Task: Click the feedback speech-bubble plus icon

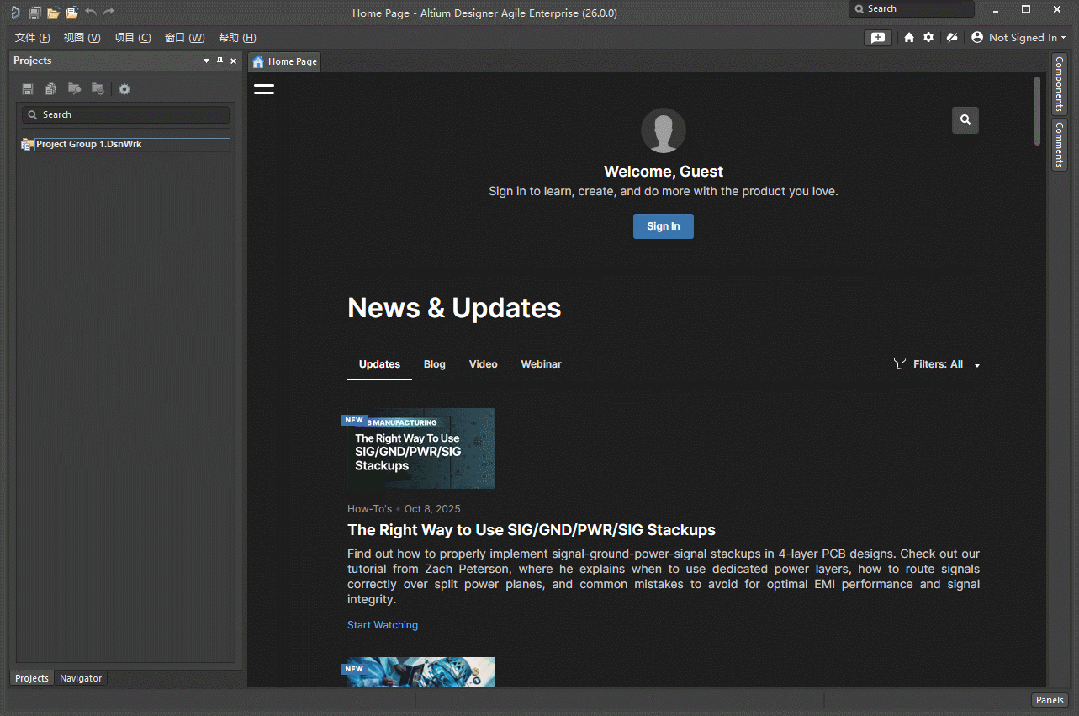Action: click(878, 38)
